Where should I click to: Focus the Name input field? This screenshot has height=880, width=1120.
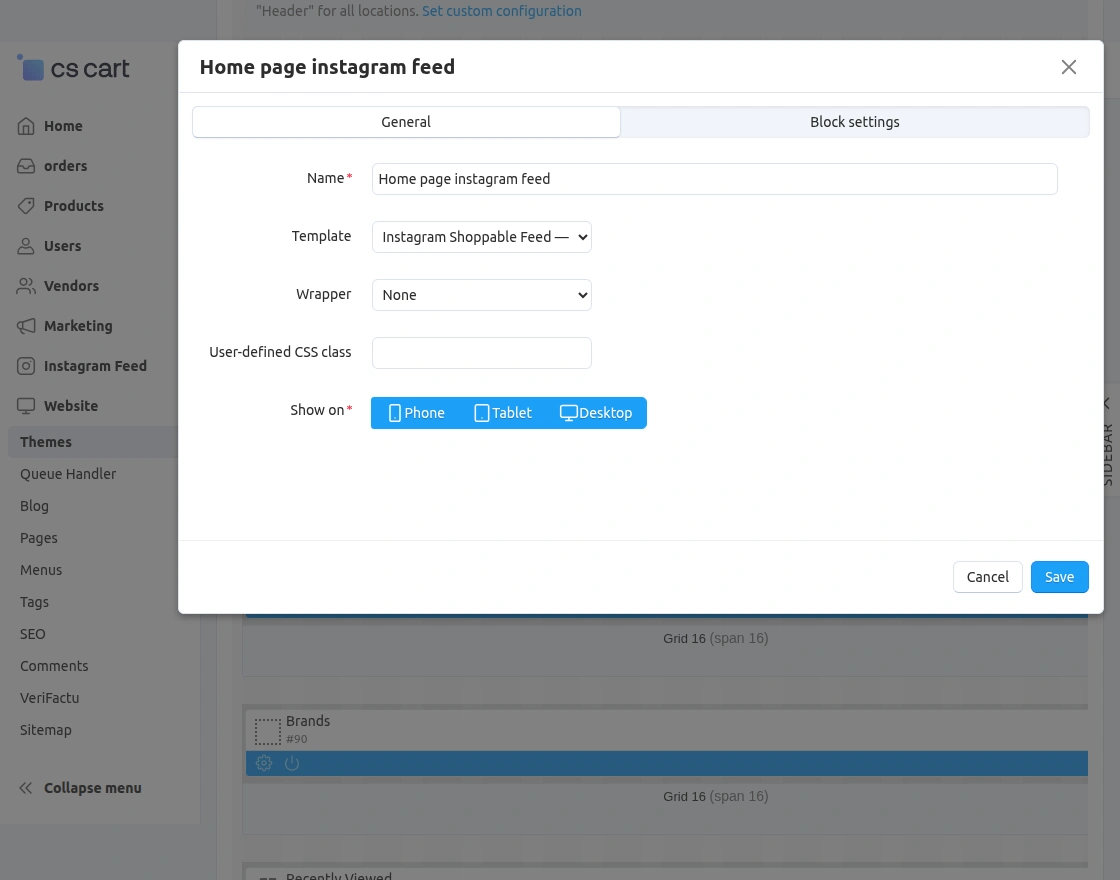point(714,179)
